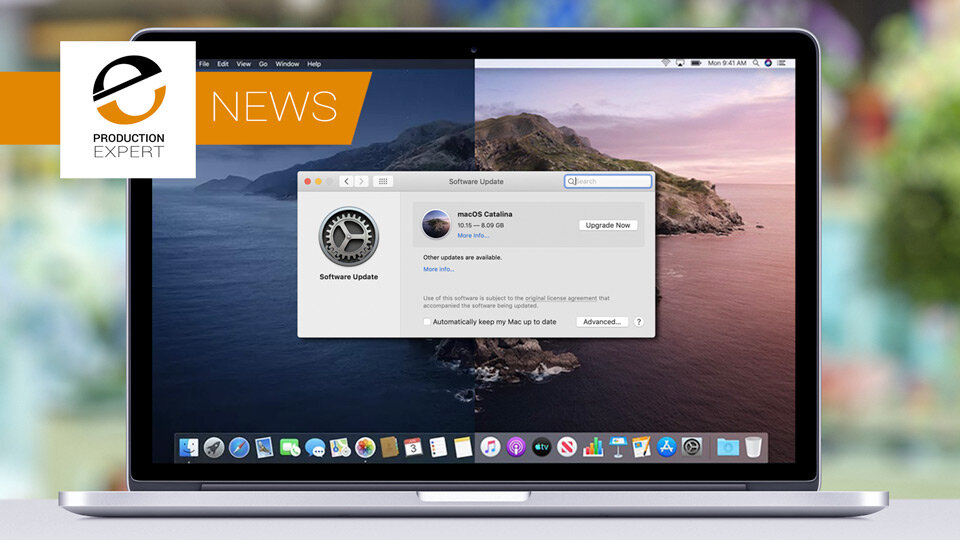Click the Advanced... button
This screenshot has height=540, width=960.
(x=602, y=322)
